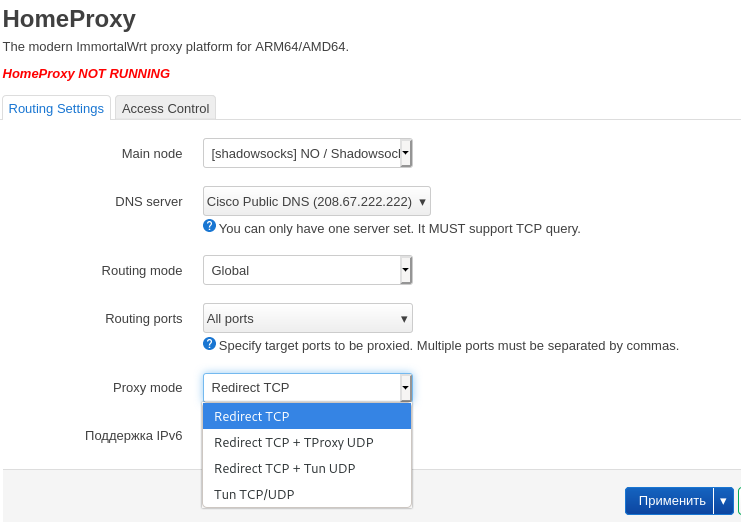Screen dimensions: 741x522
Task: Click the Routing mode Global field
Action: tap(302, 270)
